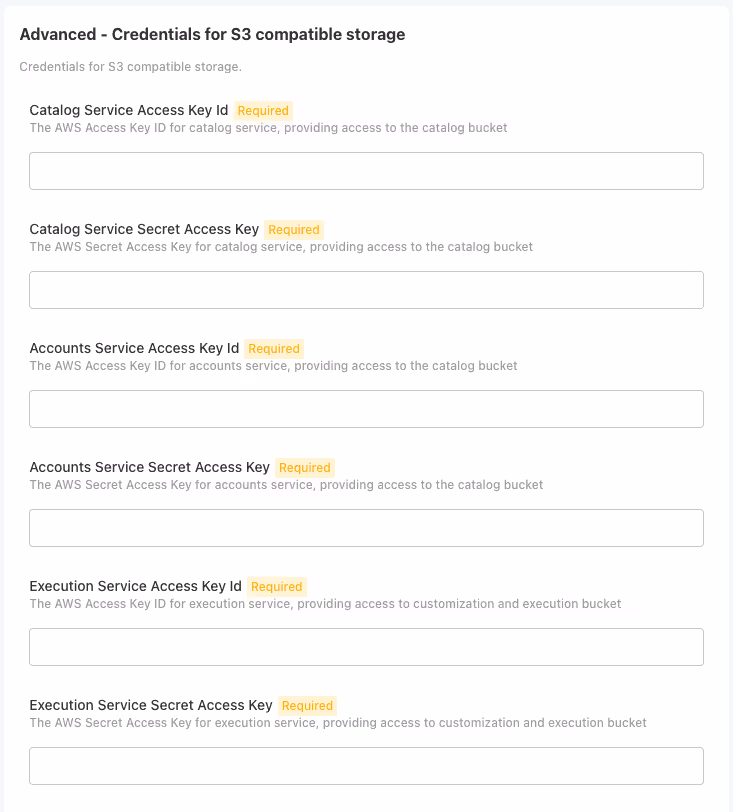Click the "Catalog Service Access Key Id" label
Screen dimensions: 733x812
129,110
